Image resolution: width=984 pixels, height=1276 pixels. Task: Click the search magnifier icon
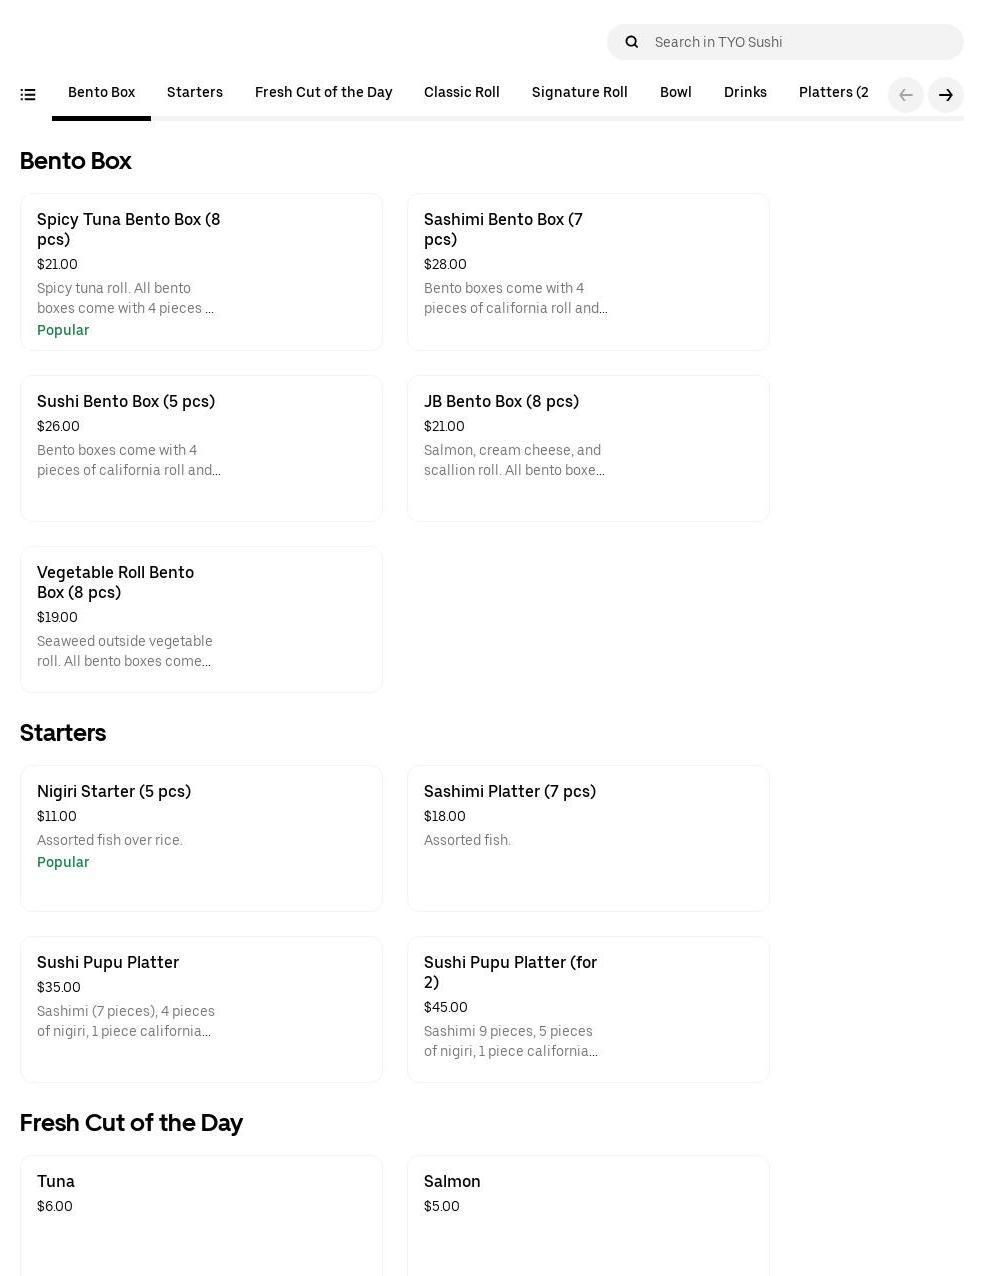[632, 42]
